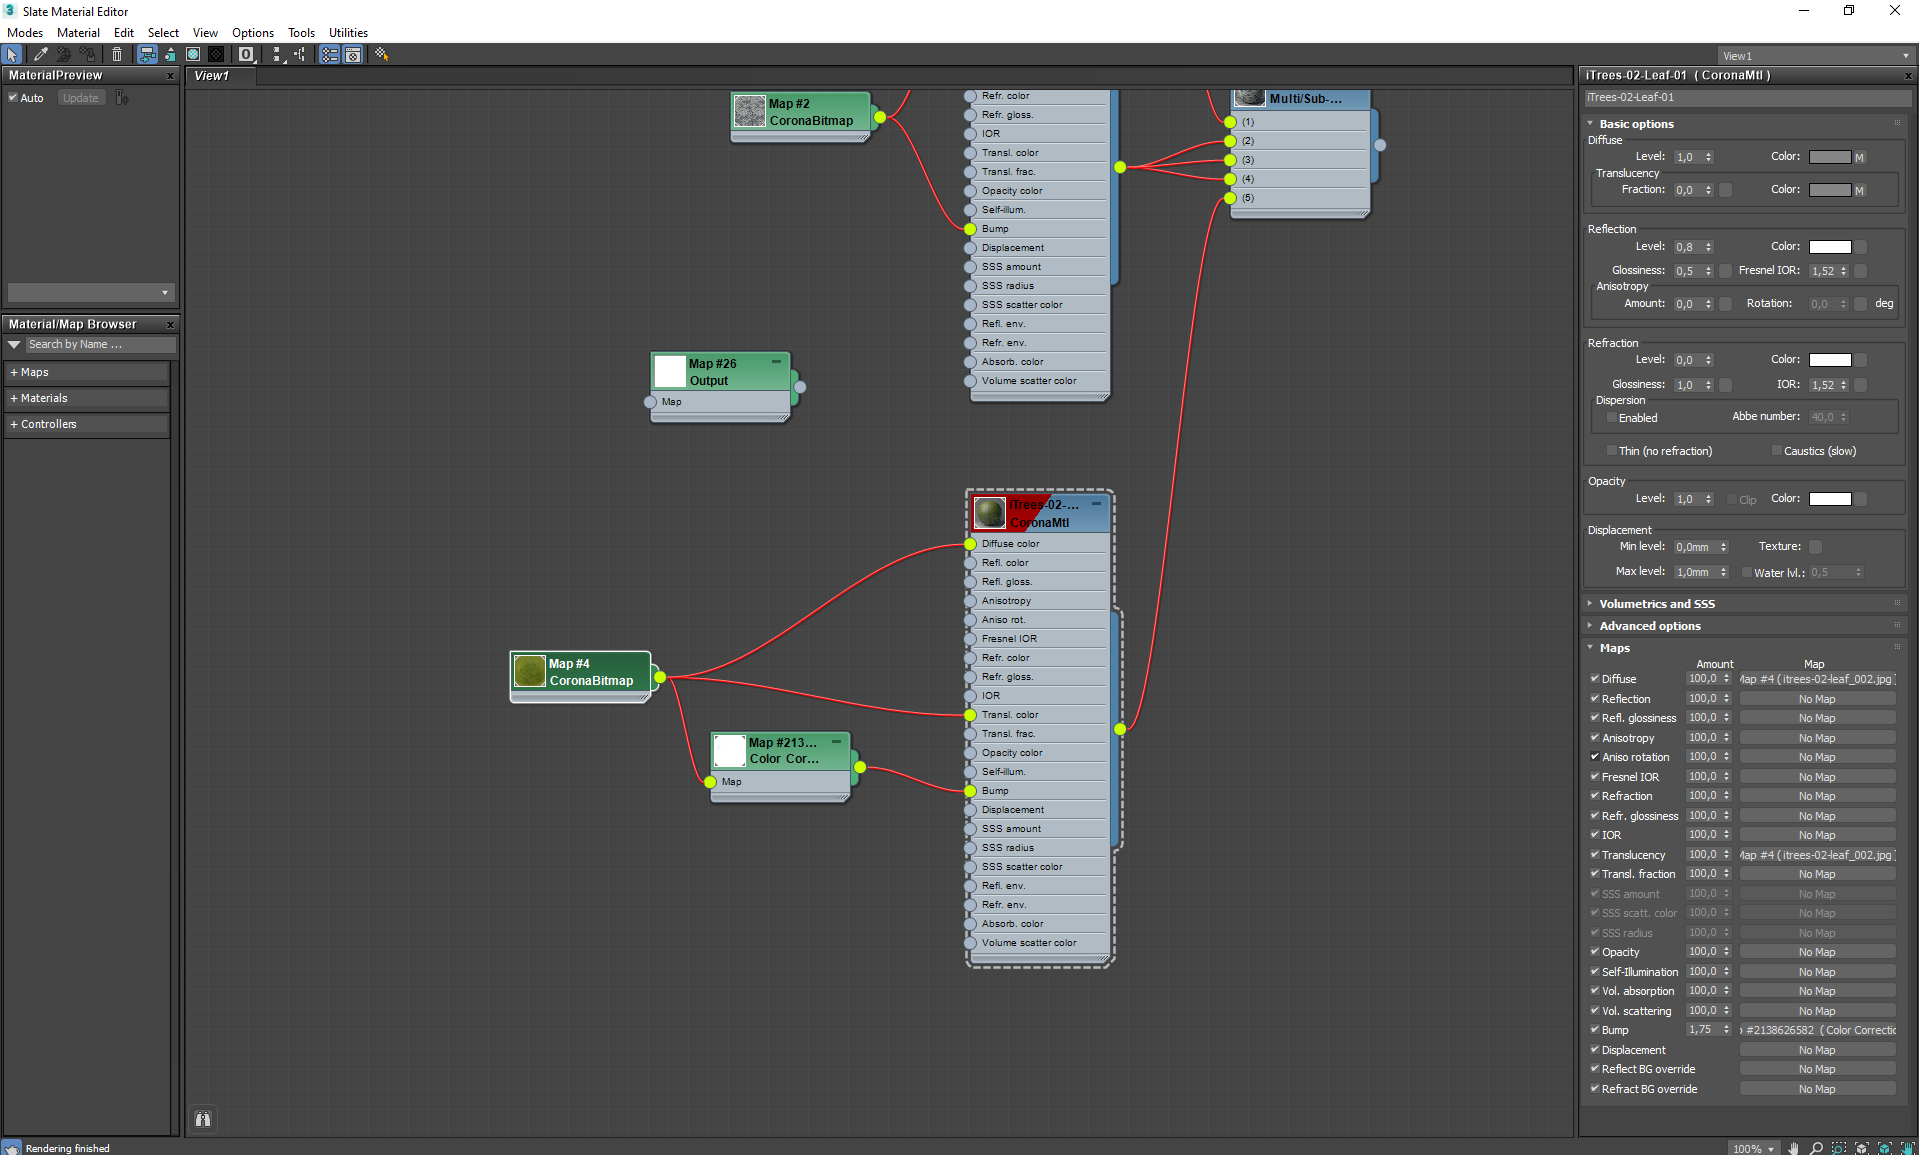Select the Pan hand tool in status bar
Screen dimensions: 1919x1155
pos(1794,1148)
